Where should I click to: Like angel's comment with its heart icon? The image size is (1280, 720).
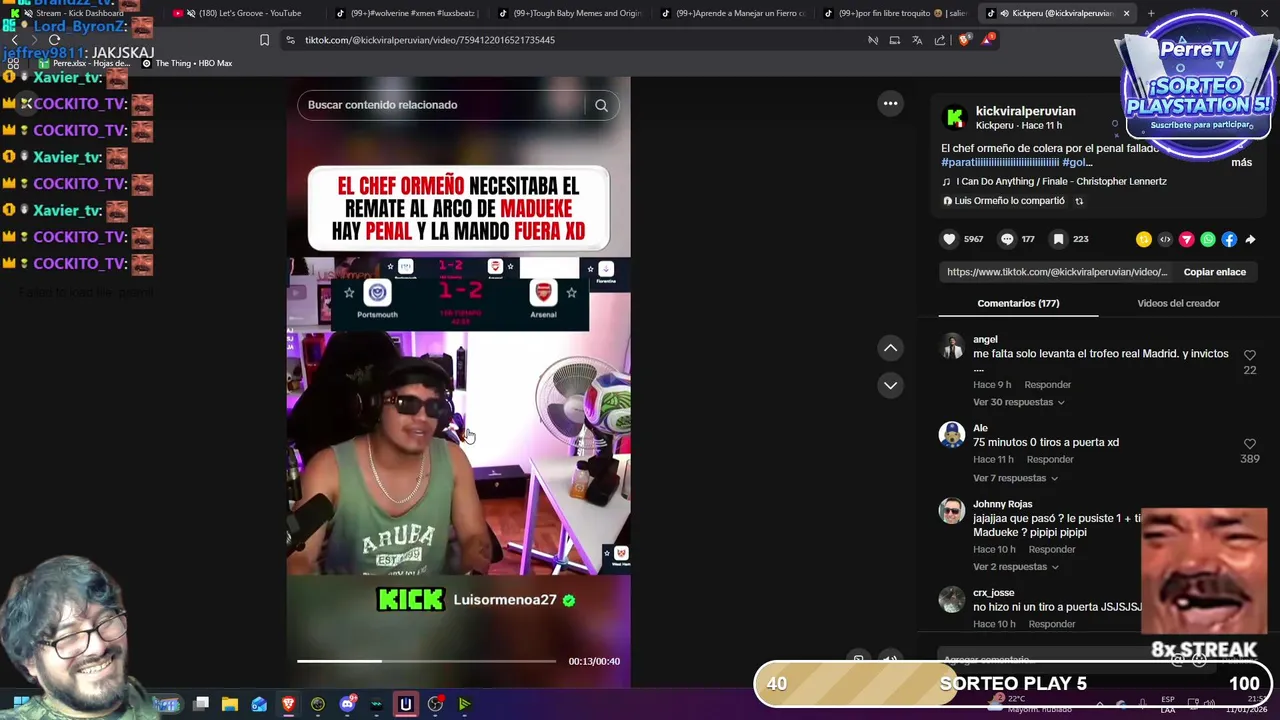tap(1249, 355)
